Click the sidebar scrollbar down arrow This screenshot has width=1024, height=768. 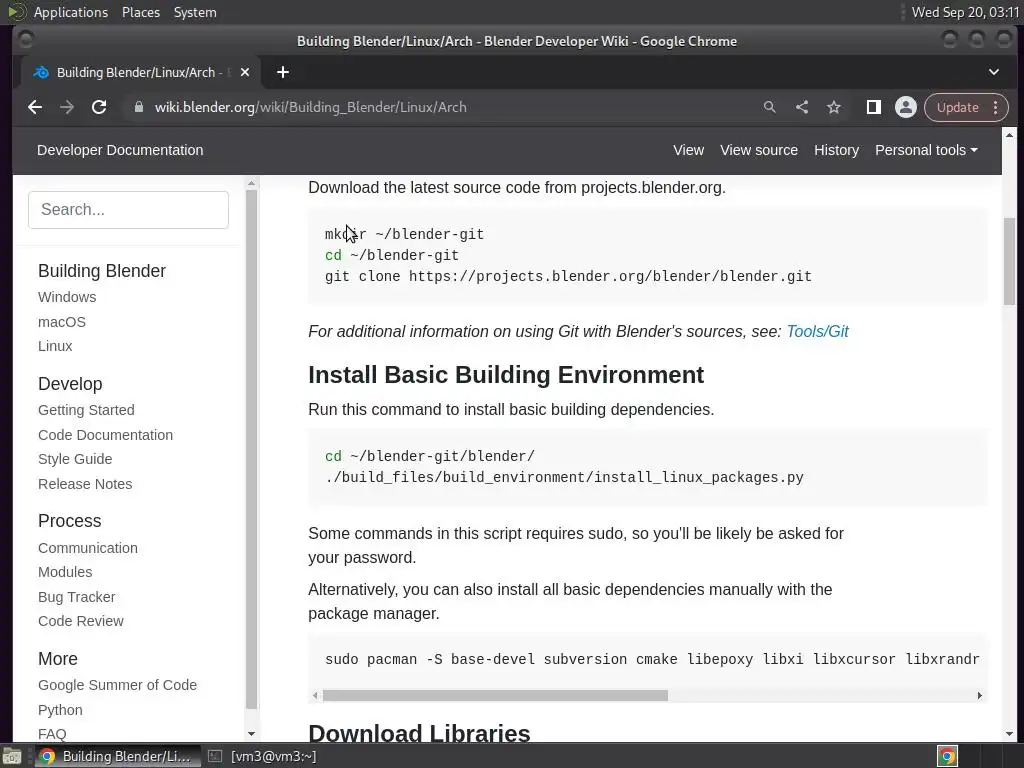[x=251, y=734]
